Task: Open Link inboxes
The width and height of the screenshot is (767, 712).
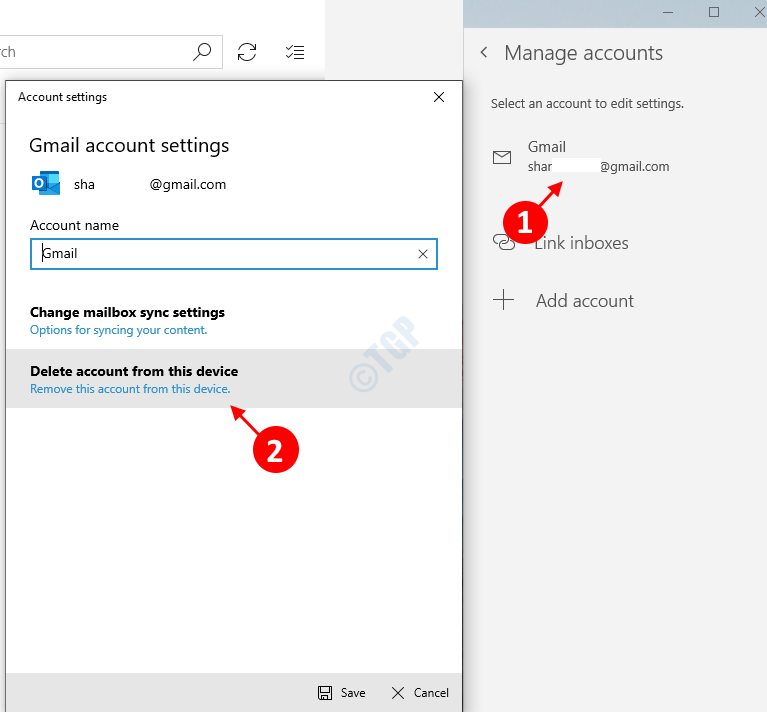Action: tap(561, 243)
